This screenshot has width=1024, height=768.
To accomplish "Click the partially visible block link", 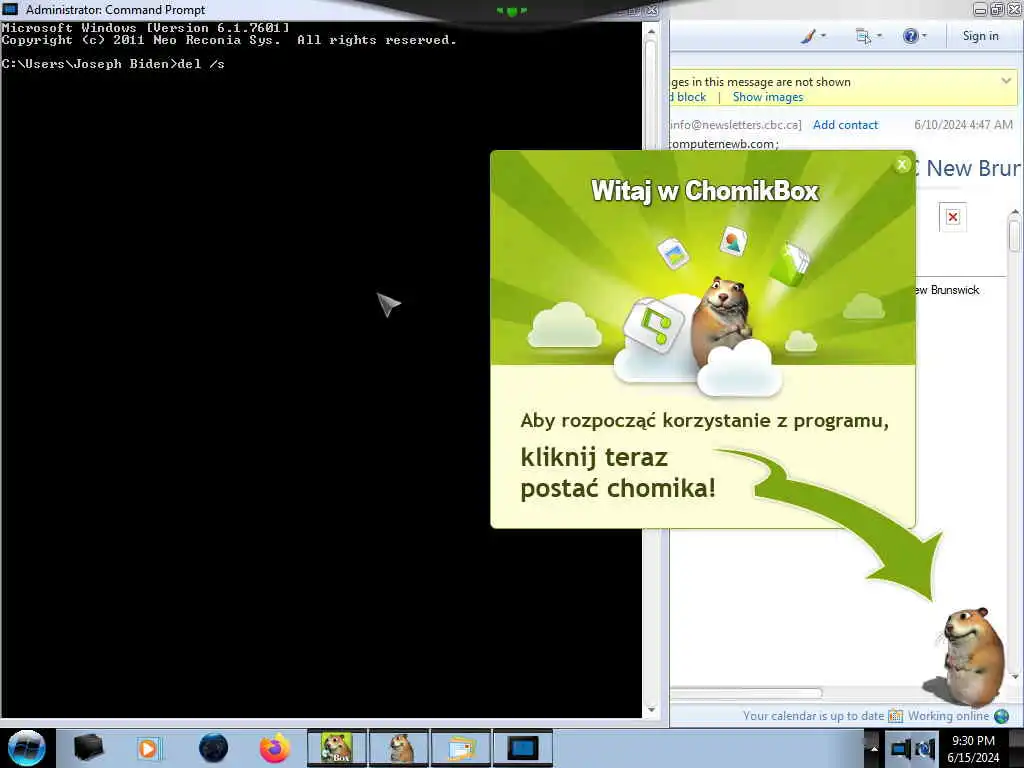I will click(x=689, y=97).
